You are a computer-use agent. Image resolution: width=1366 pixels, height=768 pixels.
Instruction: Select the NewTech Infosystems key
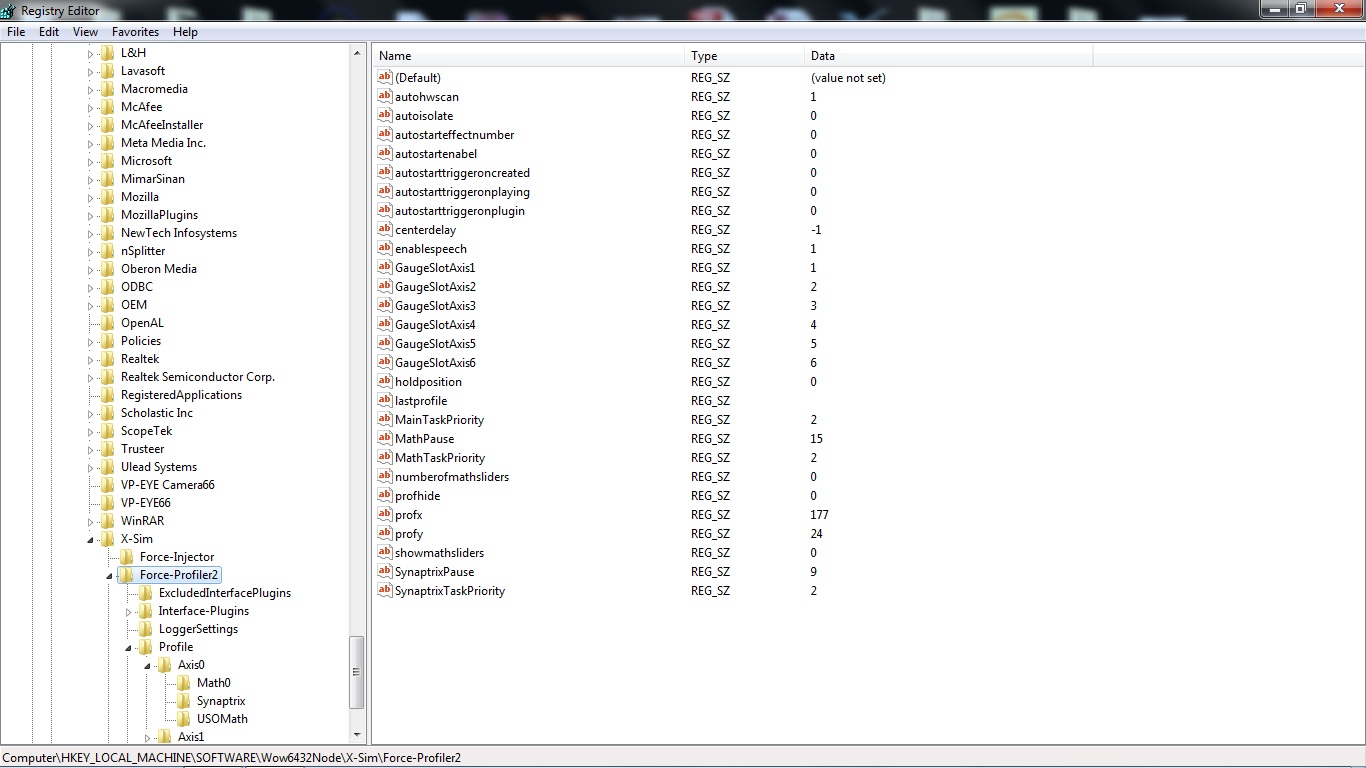pos(179,233)
